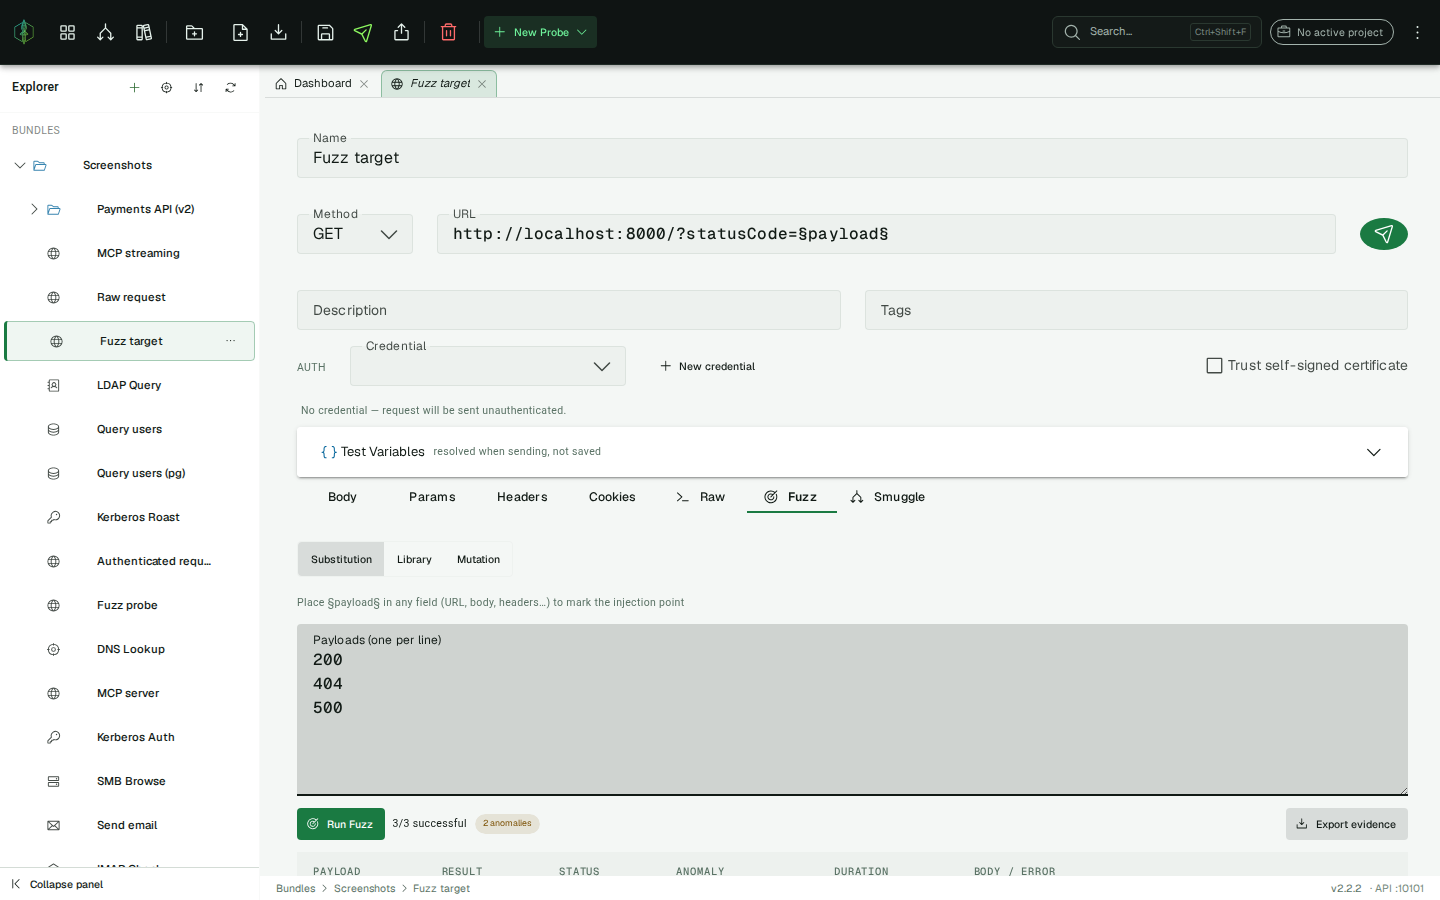
Task: Click the Send email envelope icon
Action: click(x=54, y=825)
